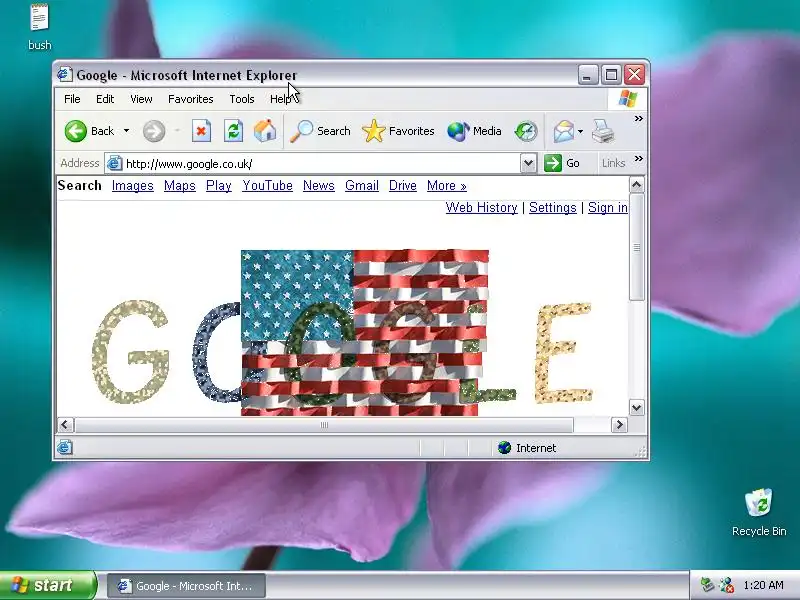Expand the Links bar chevron

(x=638, y=159)
